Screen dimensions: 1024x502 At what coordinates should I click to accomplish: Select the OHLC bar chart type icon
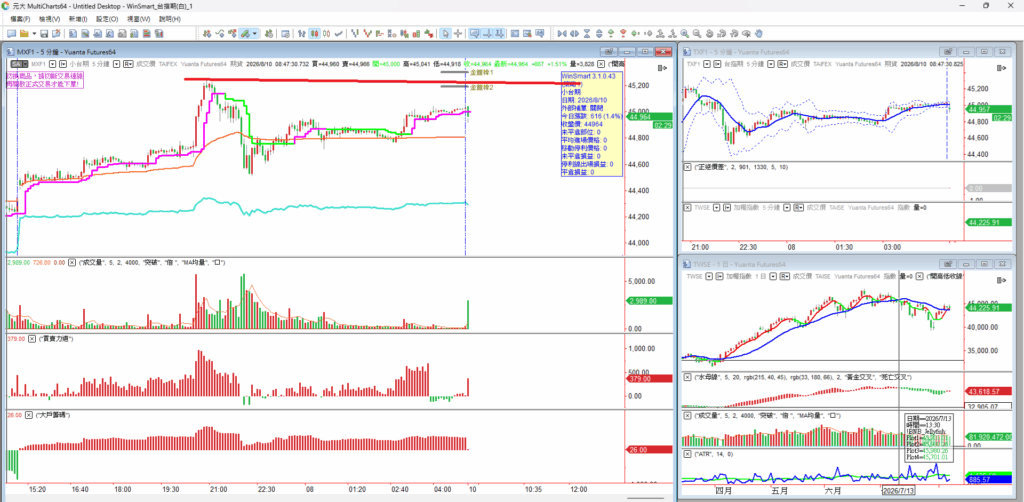(x=302, y=33)
